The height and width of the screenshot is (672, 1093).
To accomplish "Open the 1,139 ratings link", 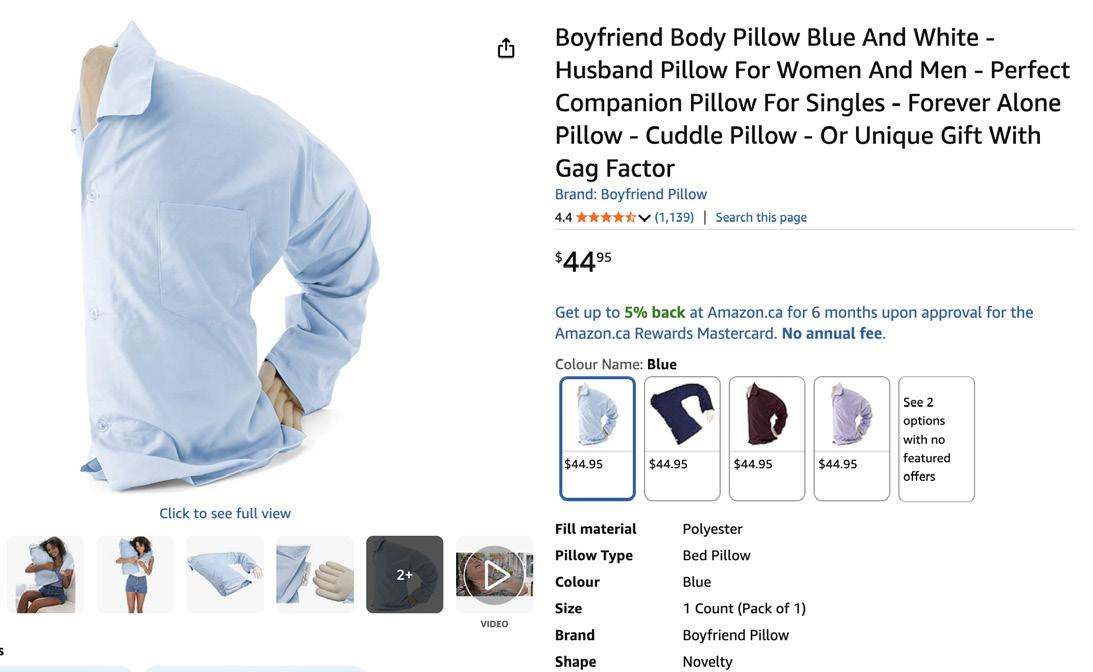I will pos(674,217).
